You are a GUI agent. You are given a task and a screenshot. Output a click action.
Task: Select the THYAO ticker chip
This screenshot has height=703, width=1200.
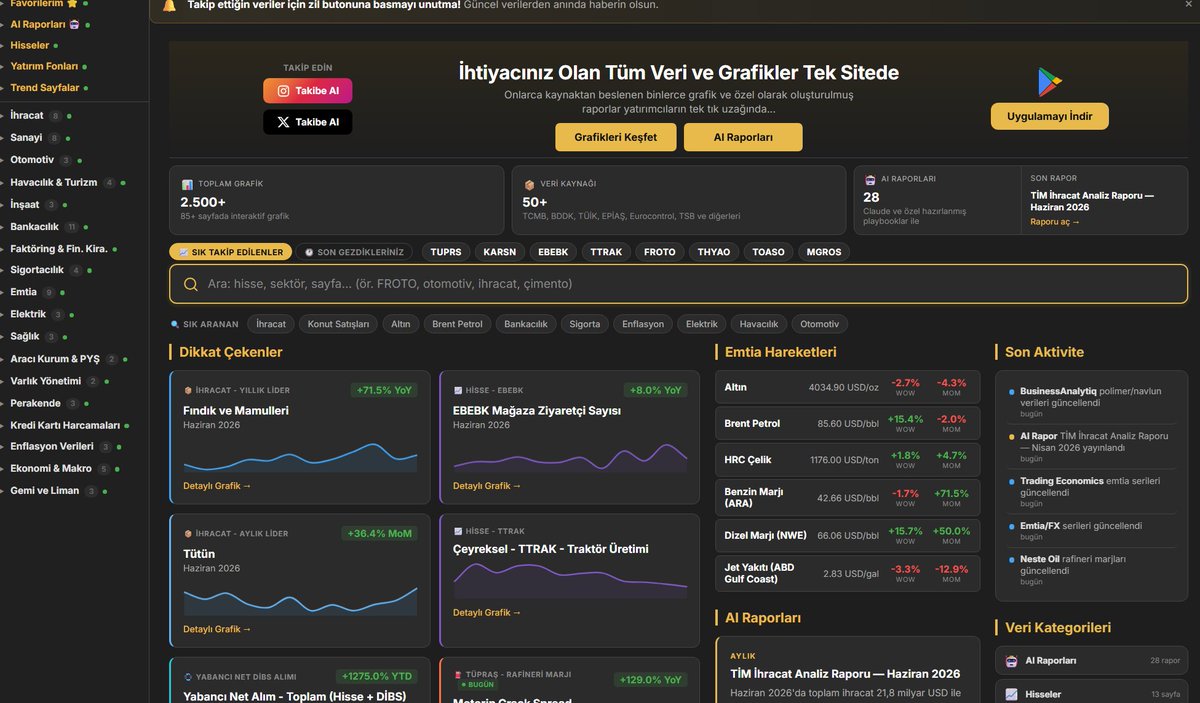coord(714,252)
